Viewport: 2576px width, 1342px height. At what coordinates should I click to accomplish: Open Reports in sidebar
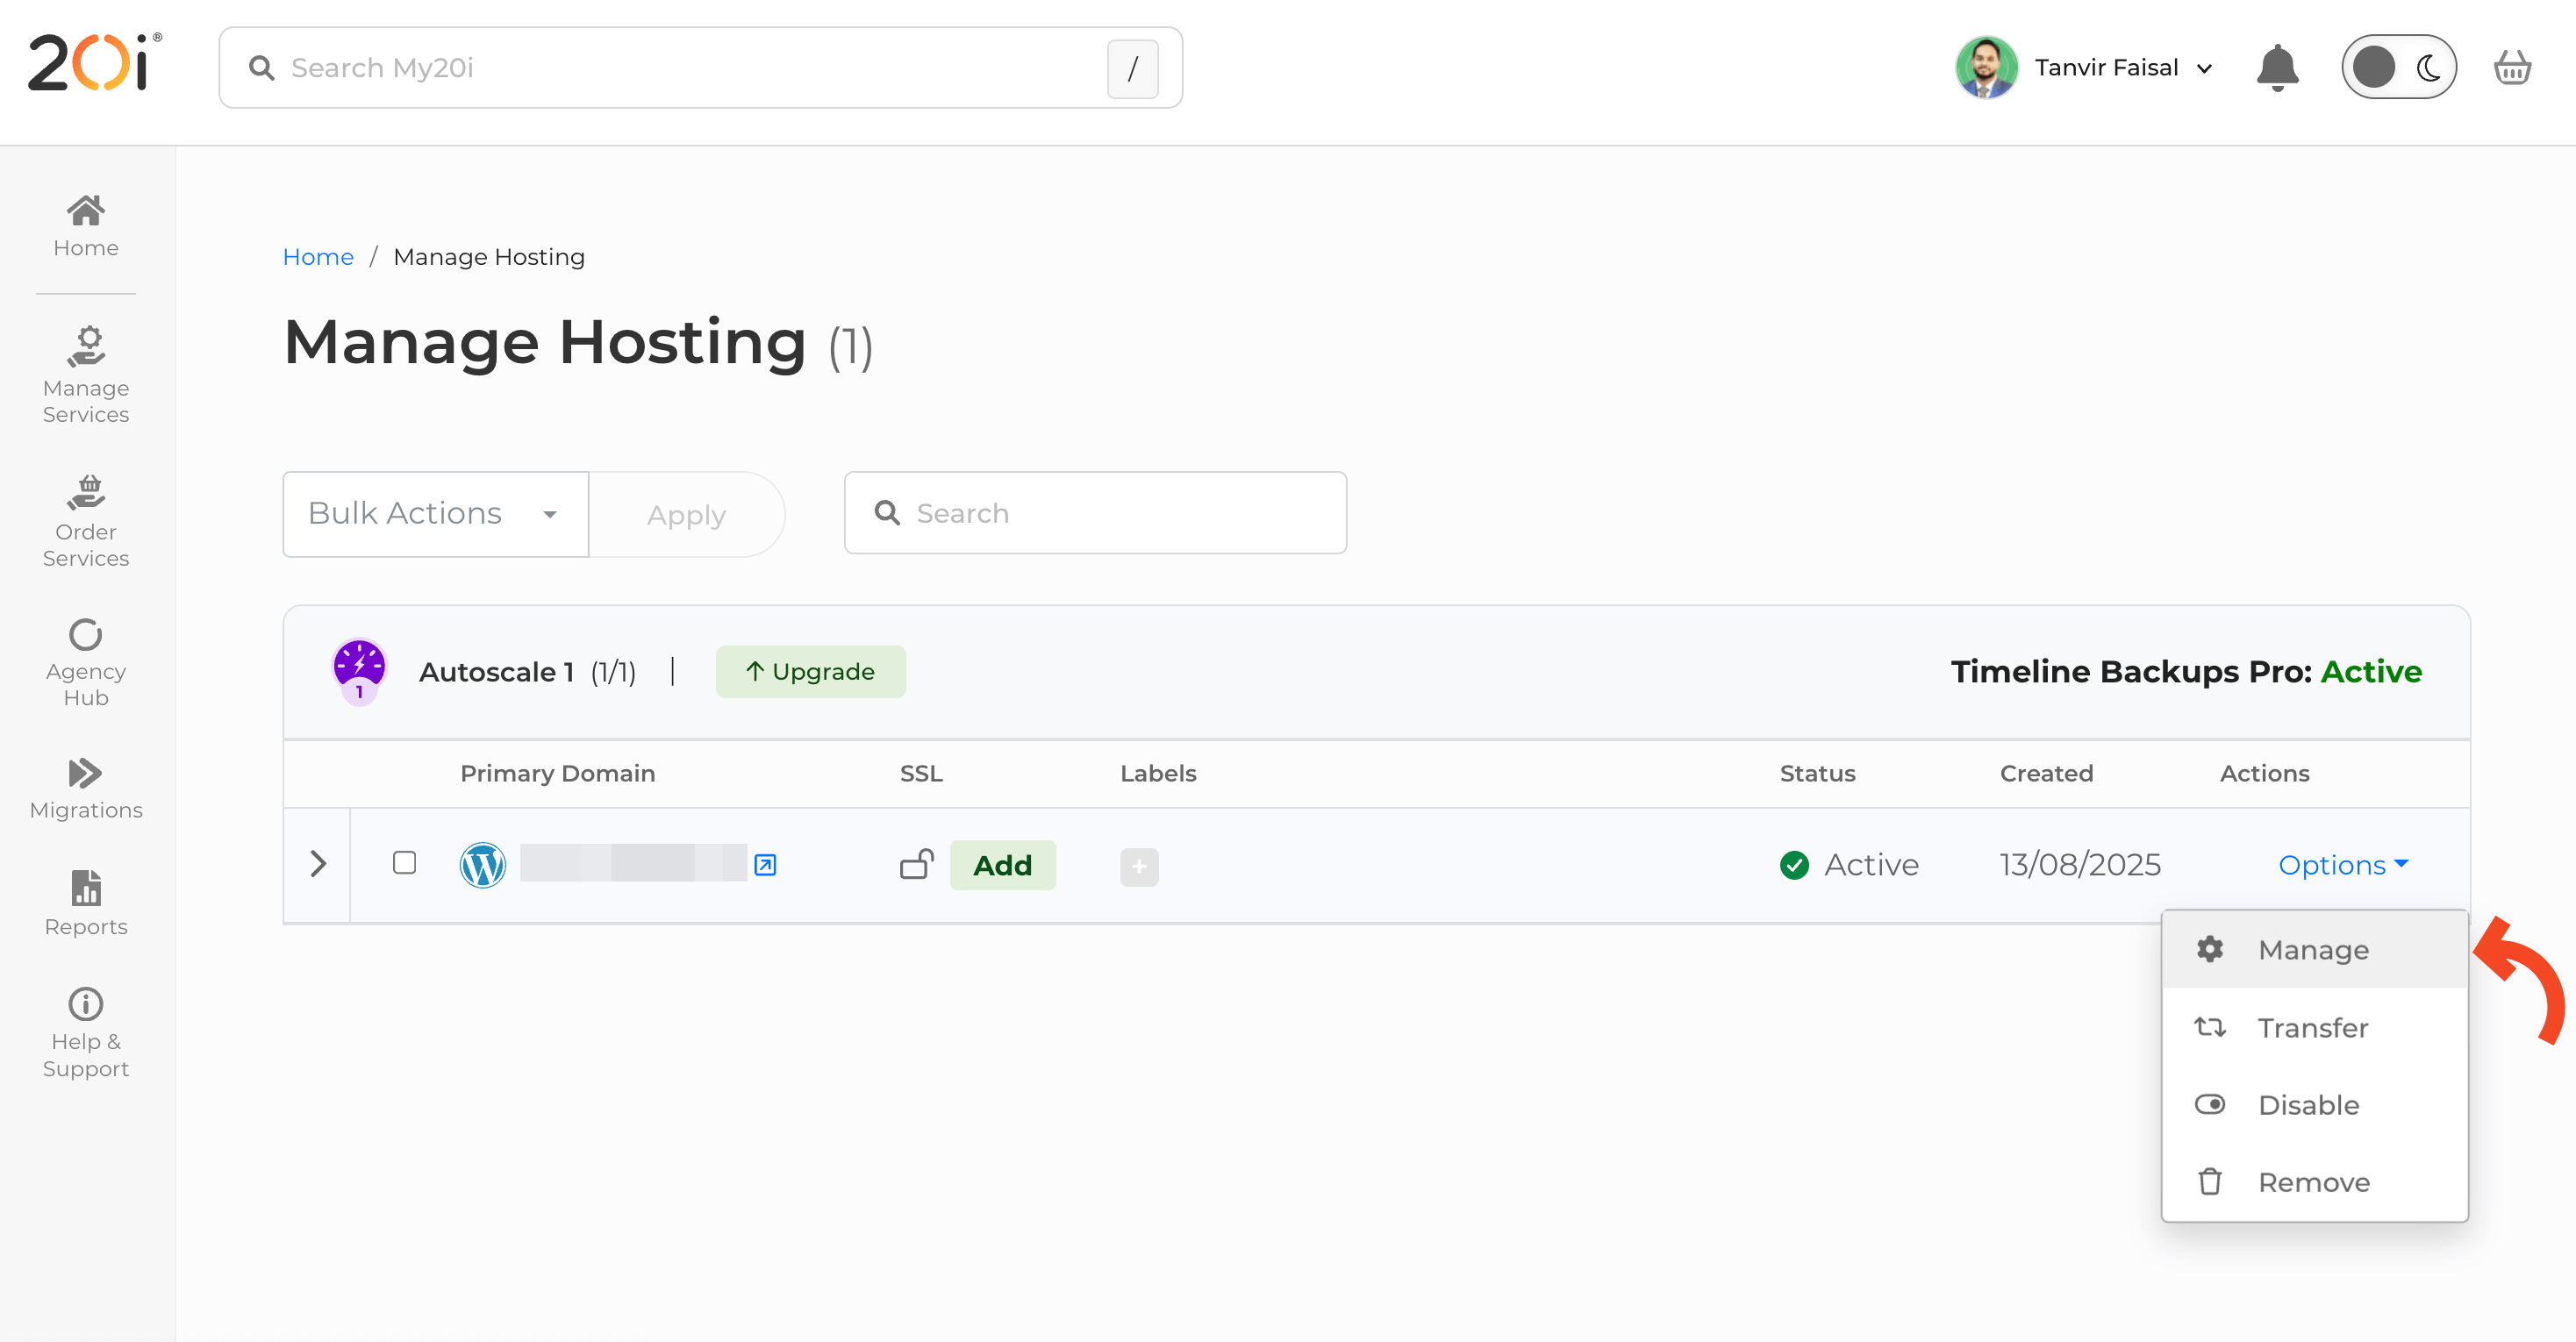point(86,903)
